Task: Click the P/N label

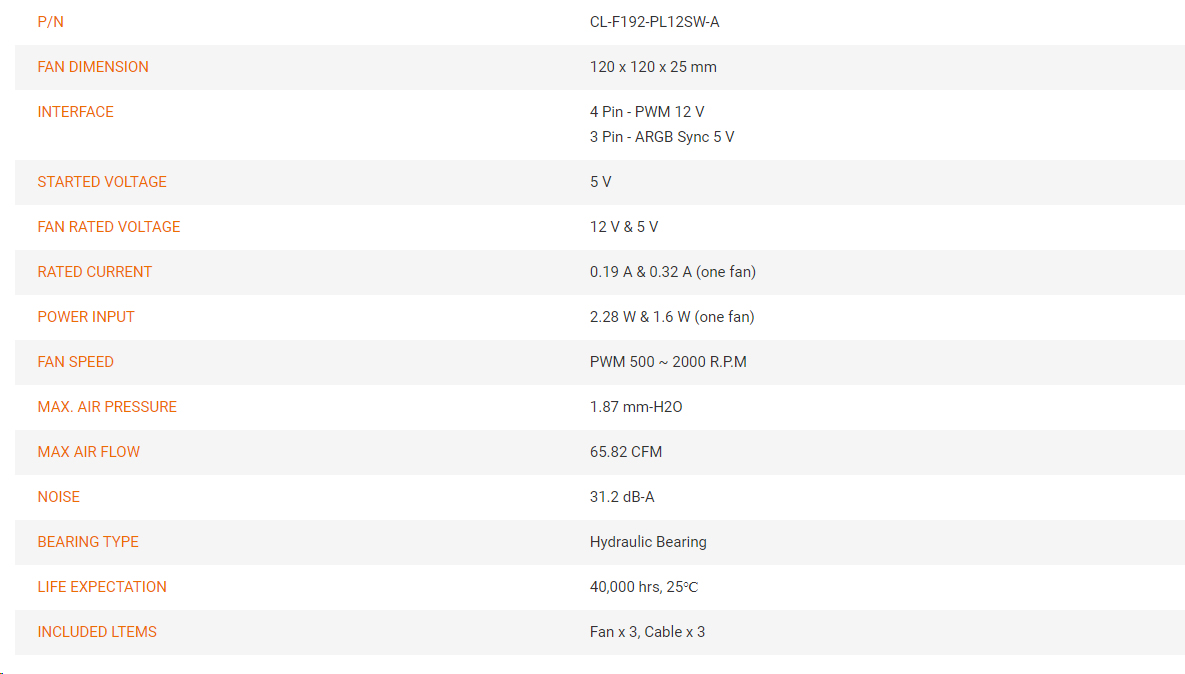Action: (51, 22)
